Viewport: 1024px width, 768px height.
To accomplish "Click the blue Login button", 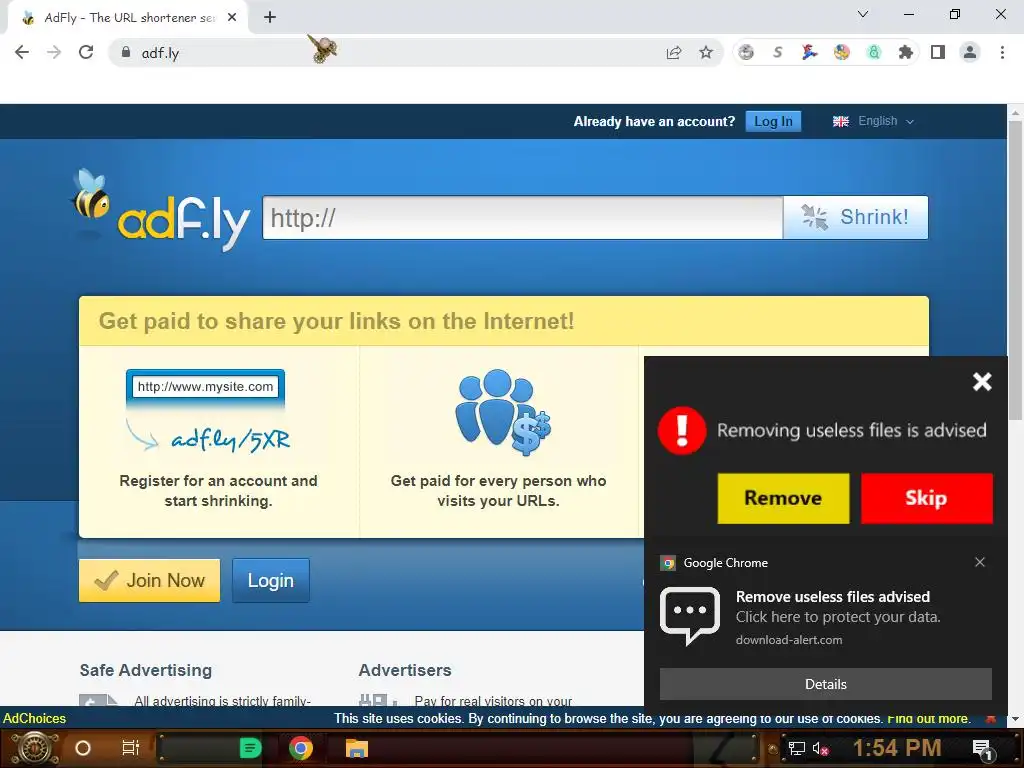I will point(270,580).
